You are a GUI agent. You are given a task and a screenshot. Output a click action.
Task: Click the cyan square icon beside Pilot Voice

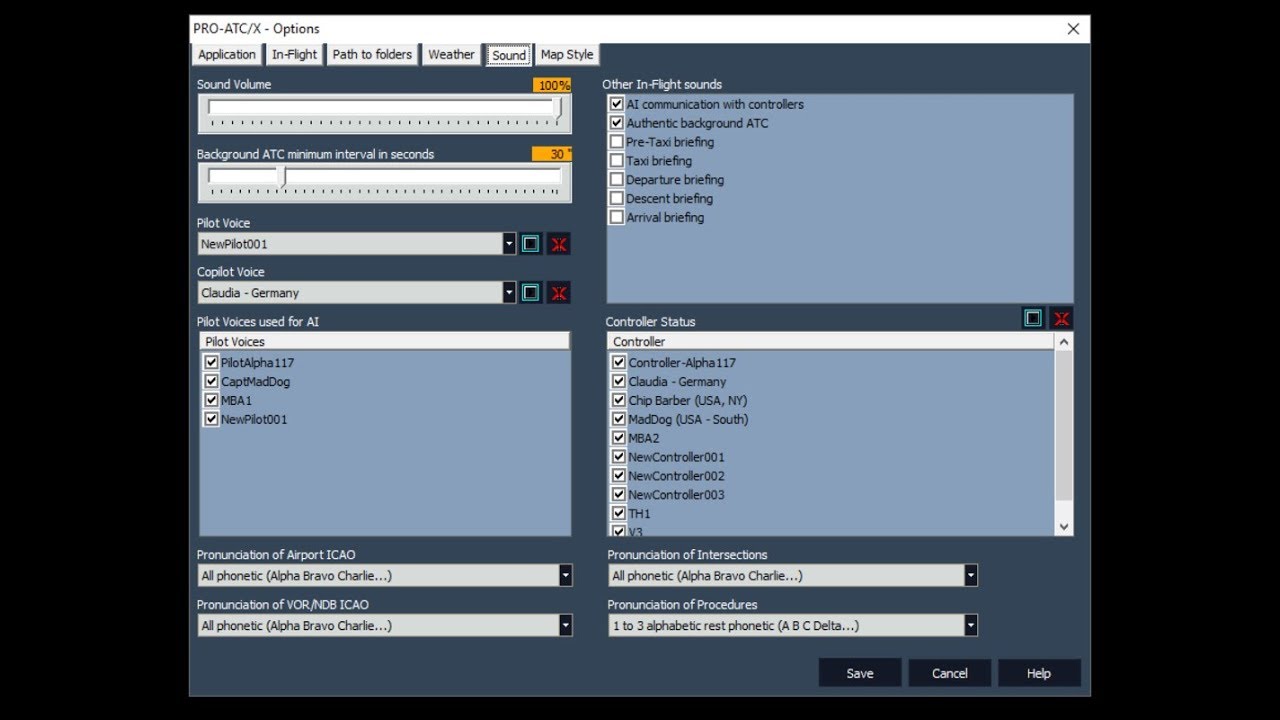click(531, 244)
